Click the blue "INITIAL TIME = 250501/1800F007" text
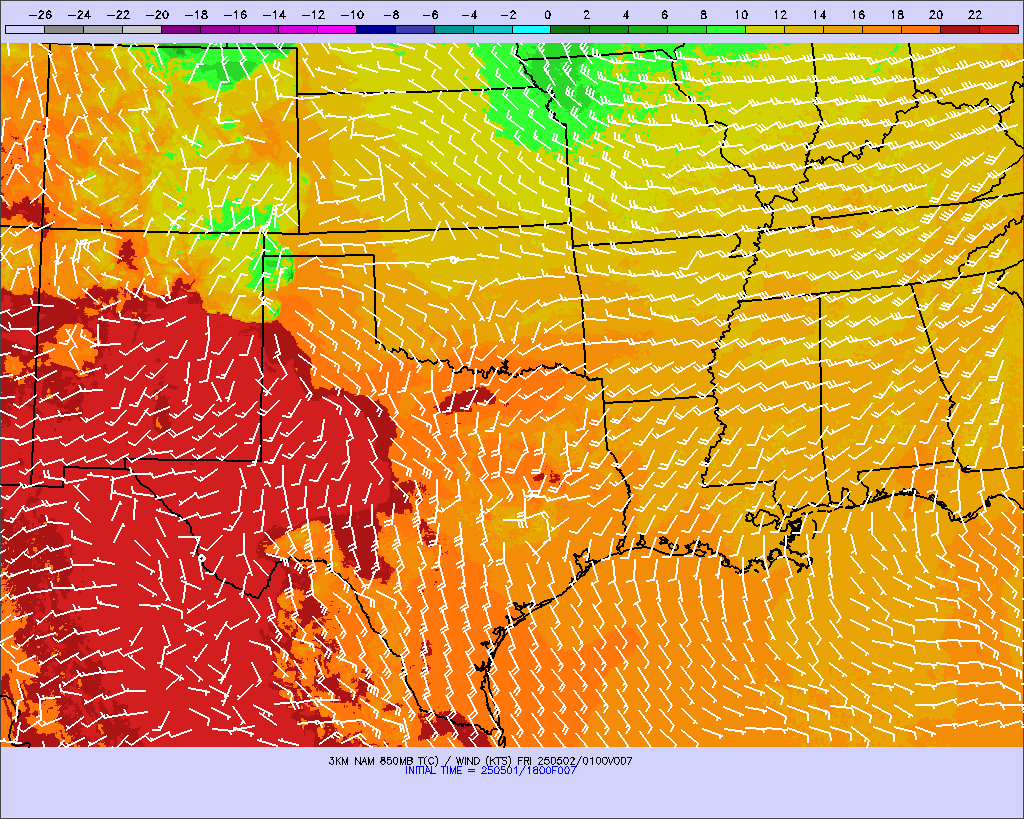Viewport: 1024px width, 819px height. point(491,771)
